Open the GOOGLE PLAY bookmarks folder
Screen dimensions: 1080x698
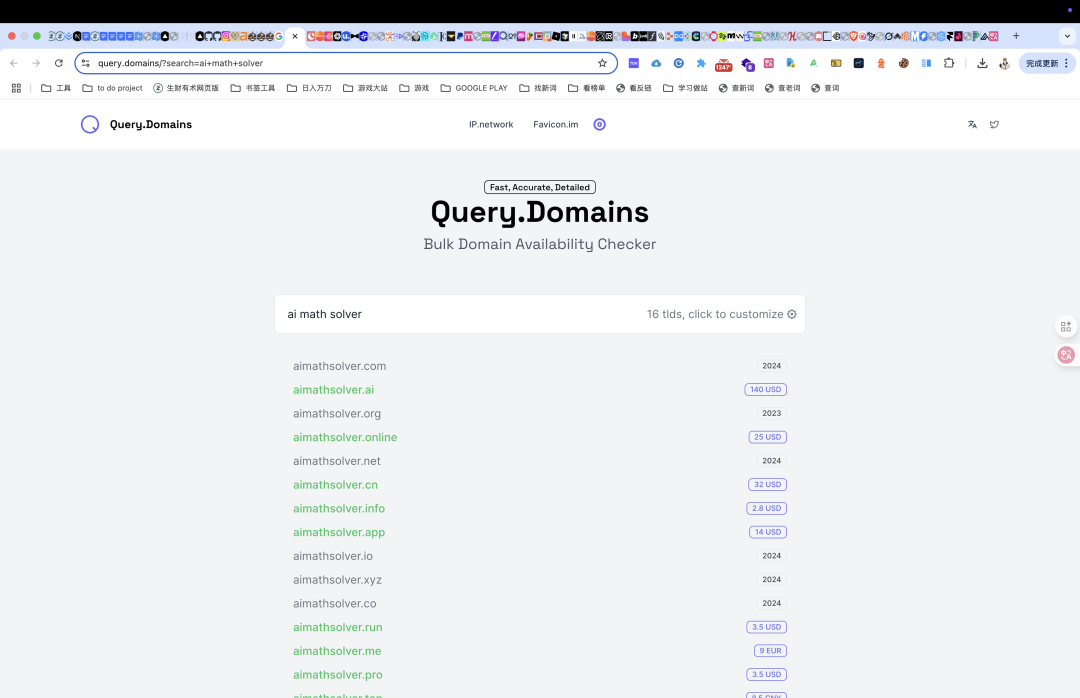(x=474, y=88)
